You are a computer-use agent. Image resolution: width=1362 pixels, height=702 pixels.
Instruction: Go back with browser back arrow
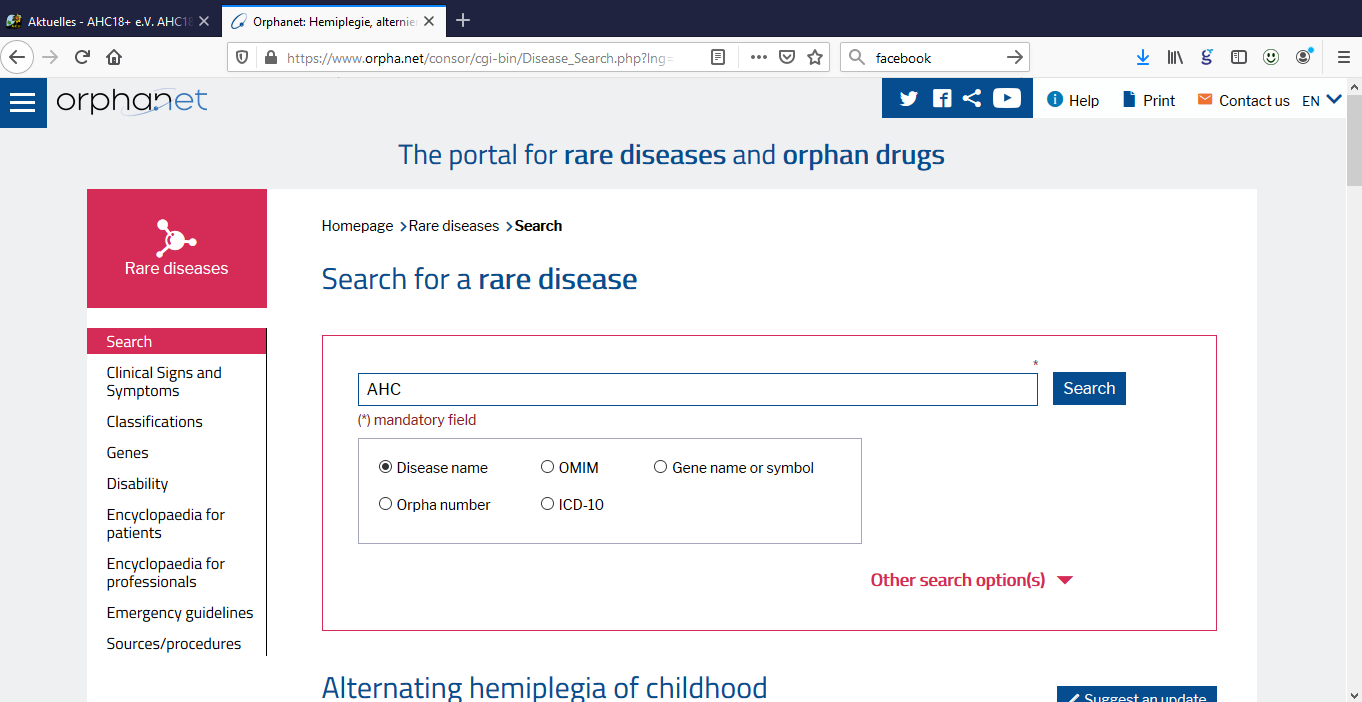click(x=17, y=57)
